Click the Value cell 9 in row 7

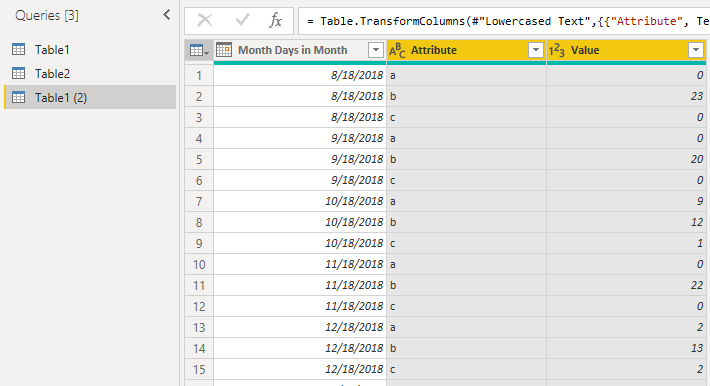click(626, 201)
